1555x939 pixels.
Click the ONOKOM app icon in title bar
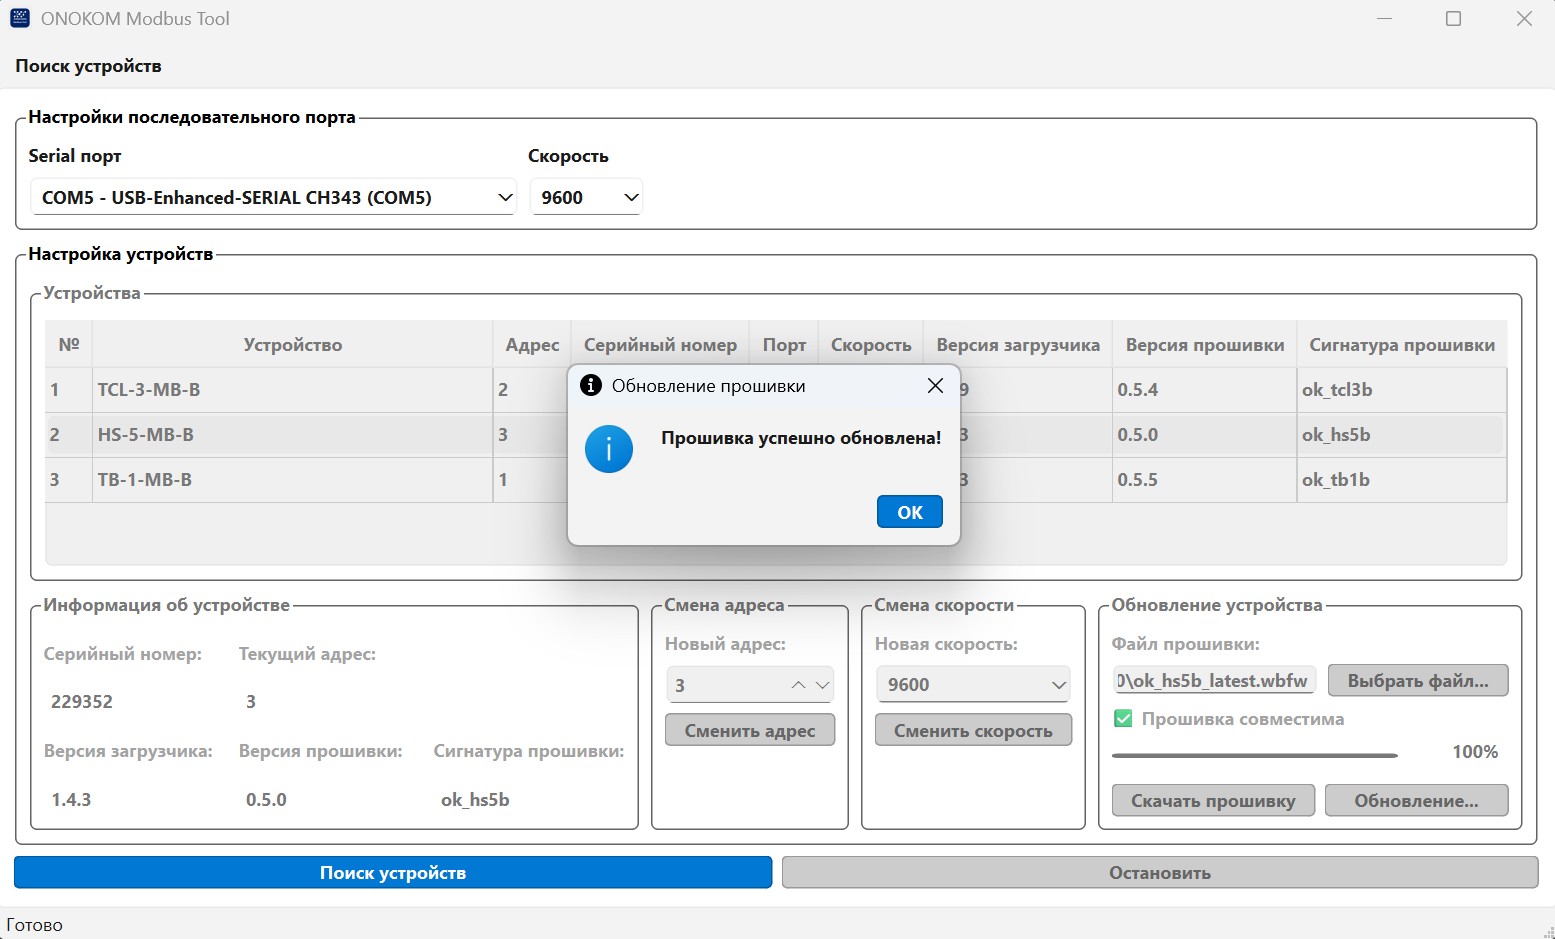coord(20,18)
